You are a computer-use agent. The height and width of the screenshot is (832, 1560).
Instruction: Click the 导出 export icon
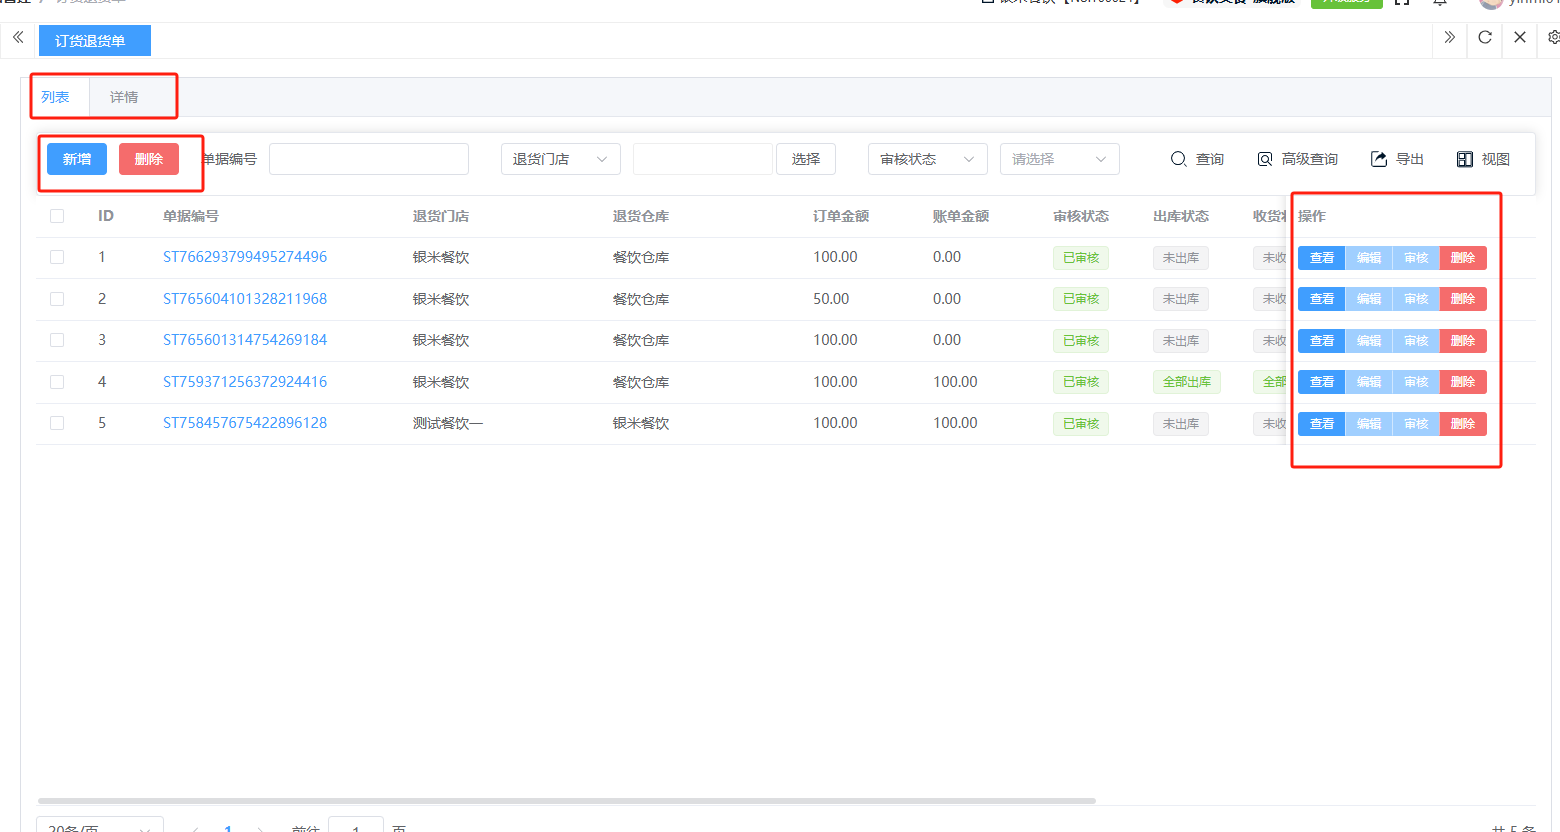(1379, 159)
